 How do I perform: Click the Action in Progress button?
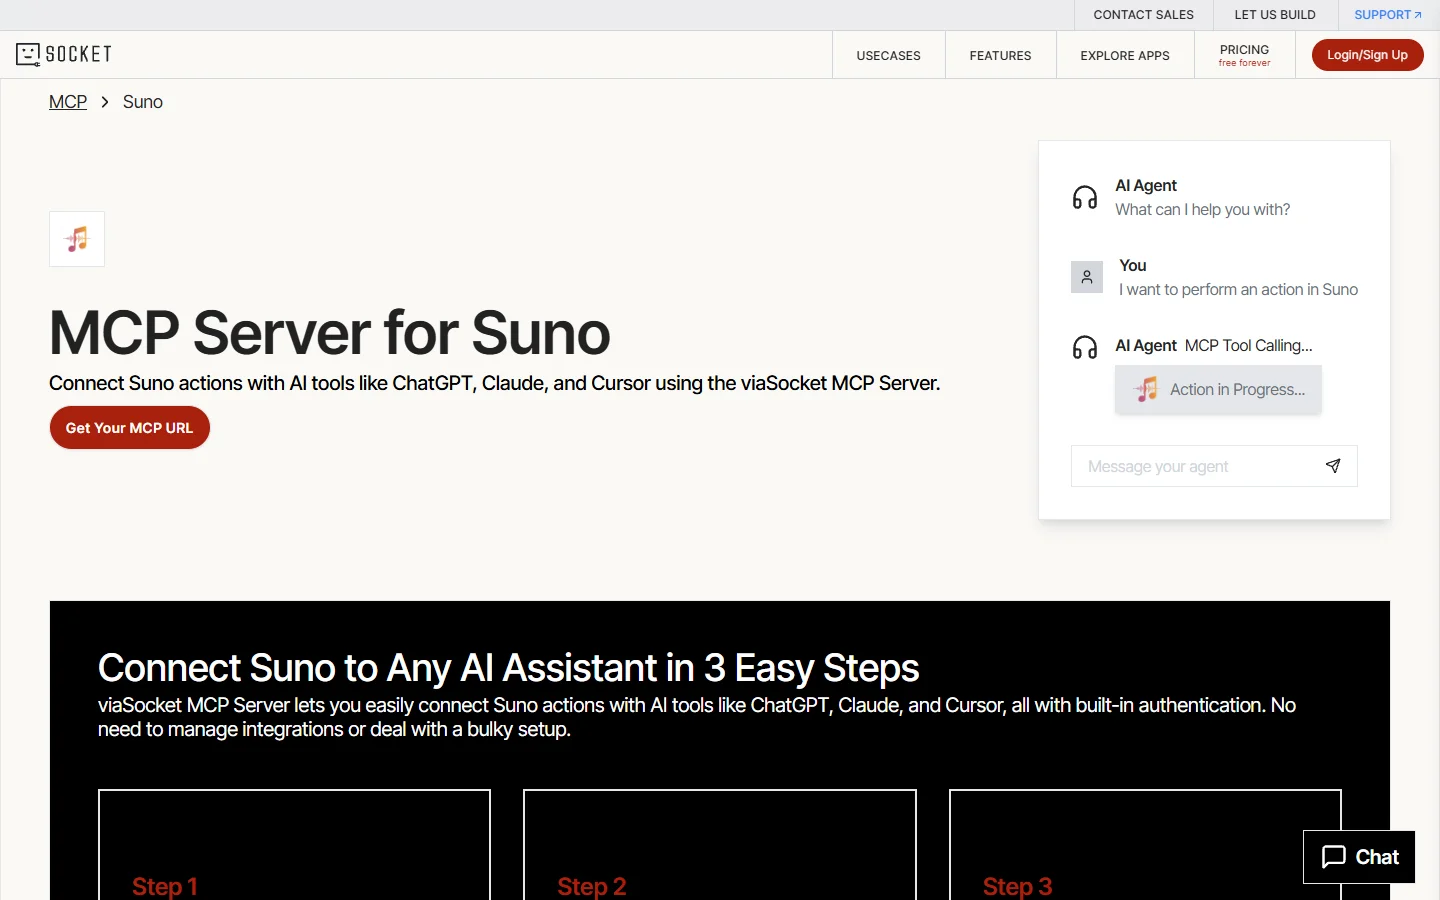pyautogui.click(x=1218, y=389)
